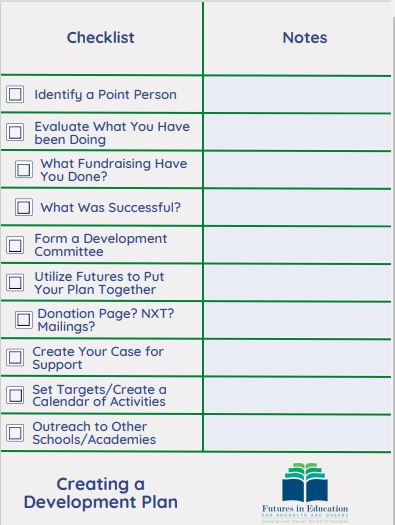This screenshot has height=525, width=395.
Task: Click notes field for Outreach to Other Schools
Action: click(x=297, y=433)
